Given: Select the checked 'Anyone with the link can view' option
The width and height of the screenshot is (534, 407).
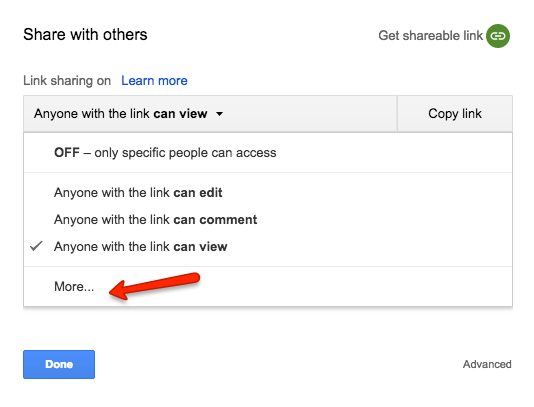Looking at the screenshot, I should click(x=268, y=246).
